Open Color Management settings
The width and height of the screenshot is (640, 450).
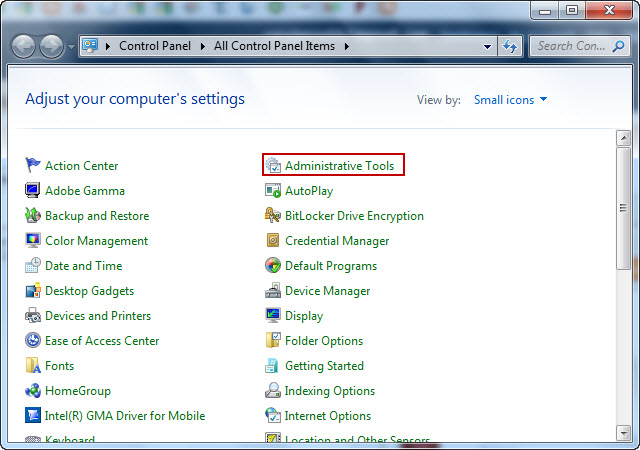96,241
